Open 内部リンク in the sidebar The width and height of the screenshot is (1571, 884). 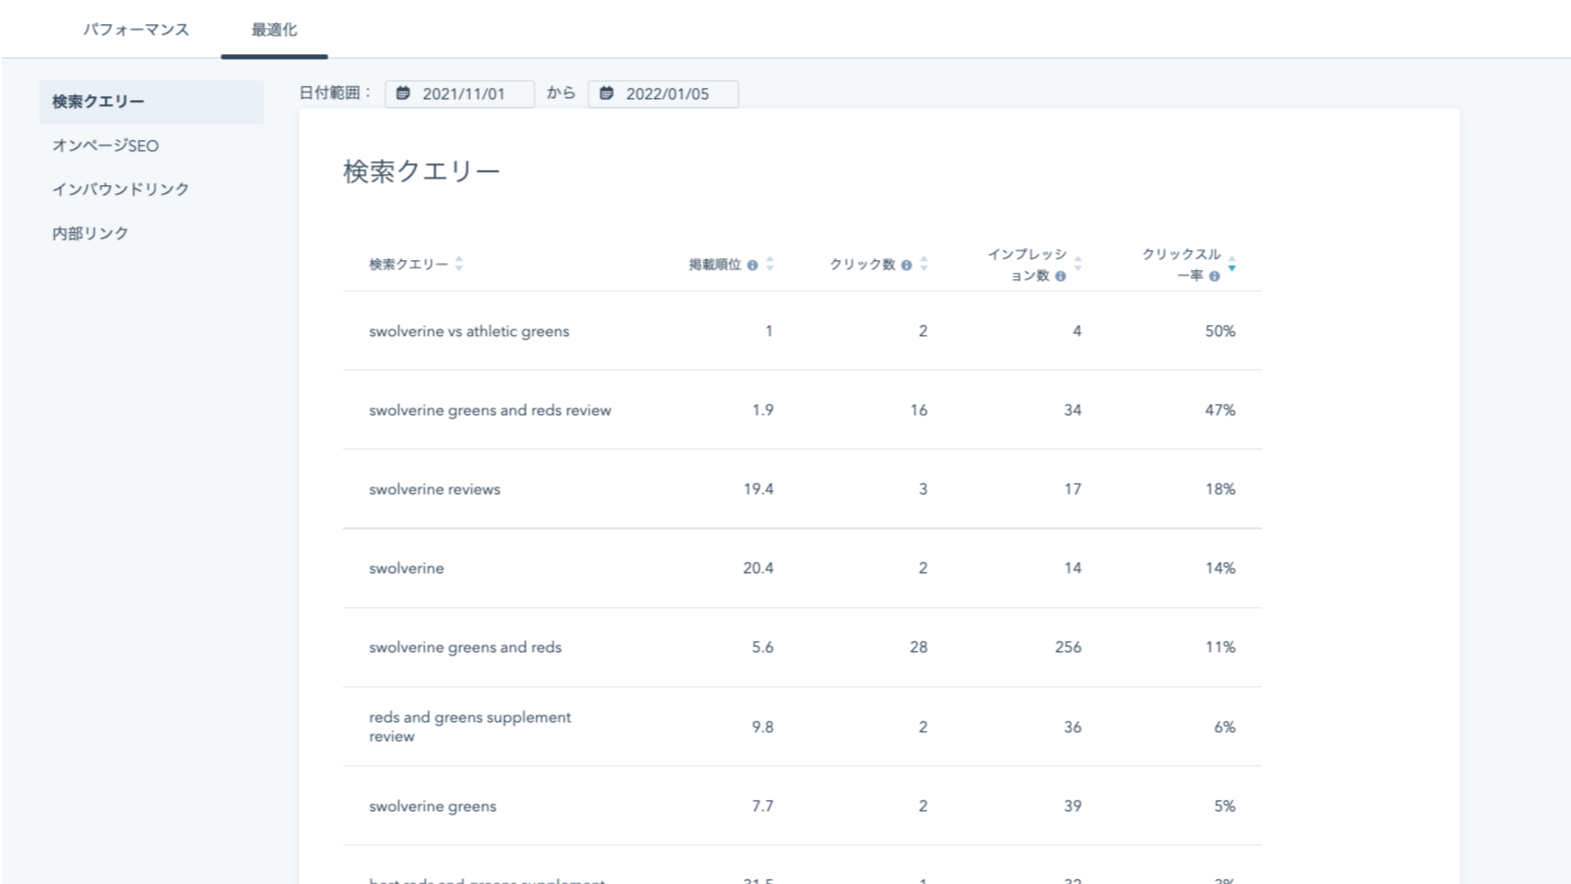coord(90,233)
